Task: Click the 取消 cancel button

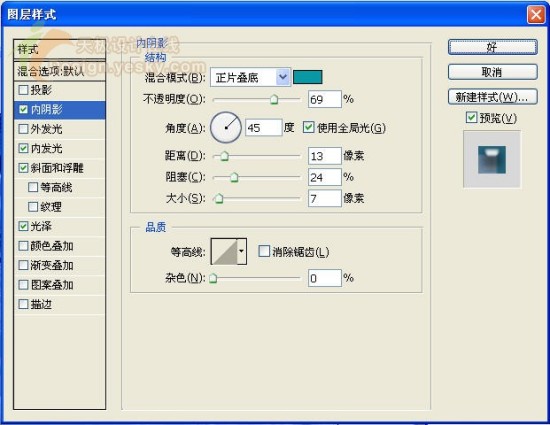Action: click(x=492, y=72)
